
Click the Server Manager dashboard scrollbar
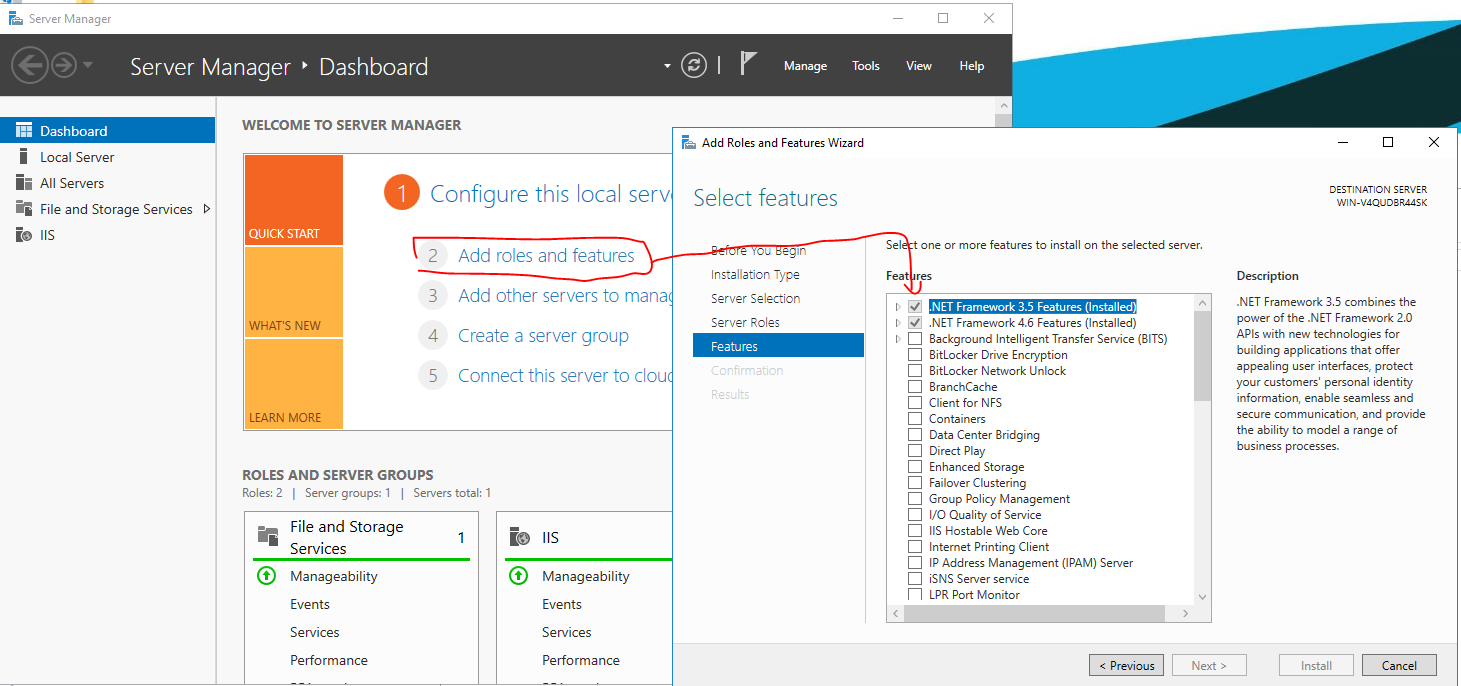pos(1003,122)
